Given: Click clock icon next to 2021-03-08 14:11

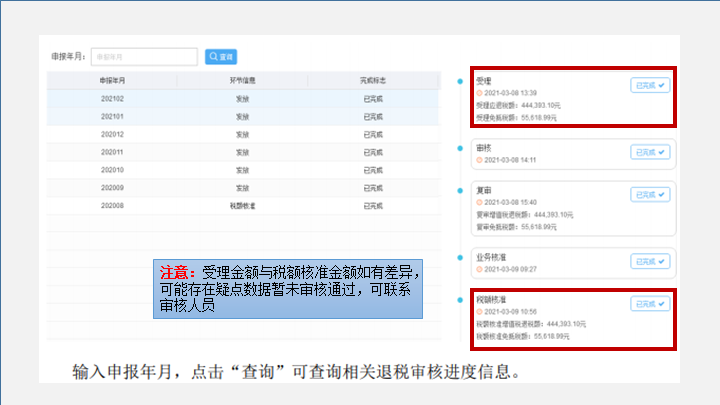Looking at the screenshot, I should click(x=479, y=160).
